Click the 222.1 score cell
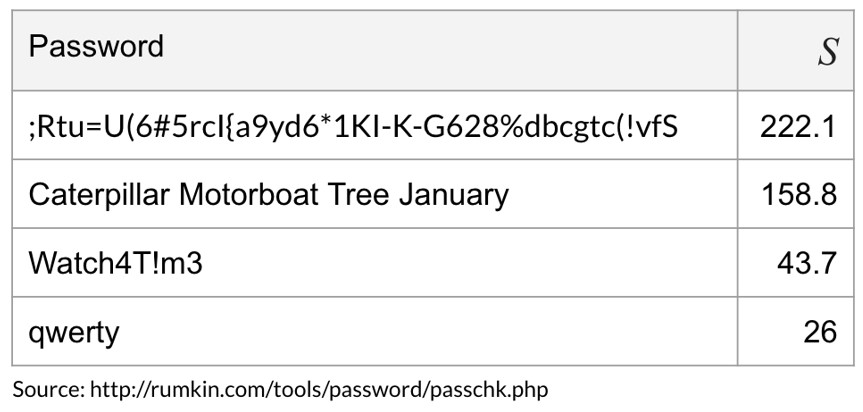This screenshot has width=863, height=412. coord(796,125)
